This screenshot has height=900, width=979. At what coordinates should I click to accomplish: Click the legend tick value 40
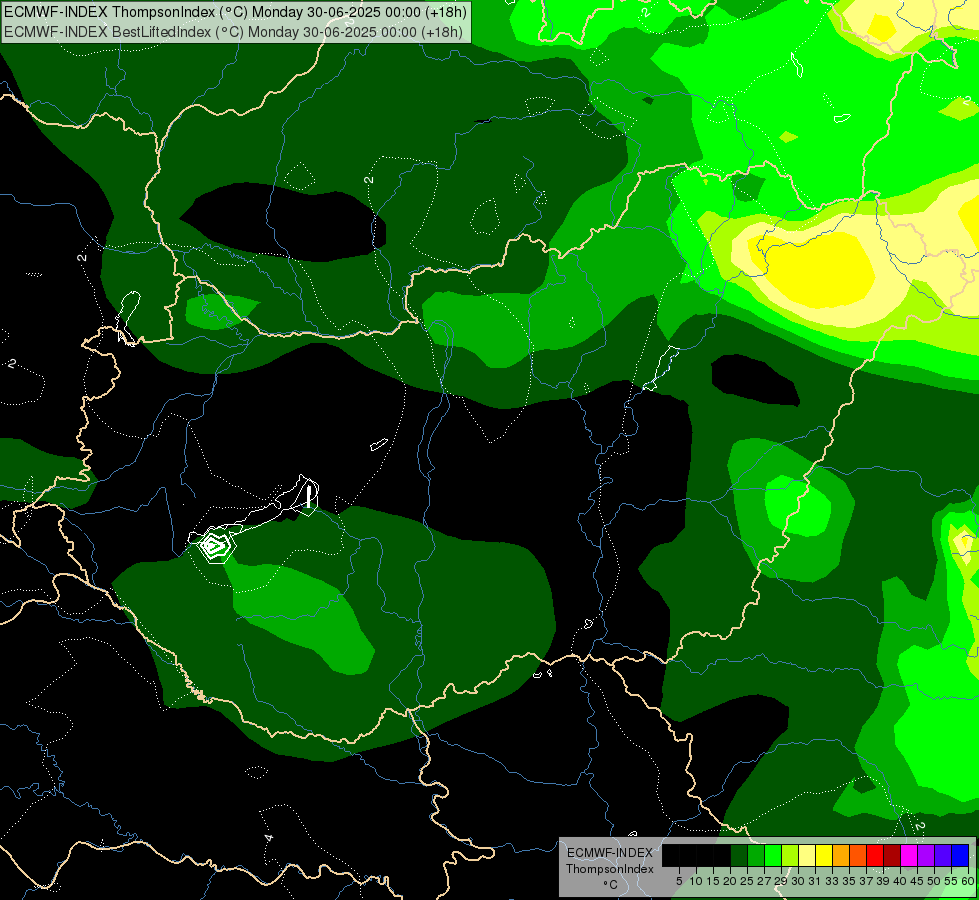tap(900, 881)
